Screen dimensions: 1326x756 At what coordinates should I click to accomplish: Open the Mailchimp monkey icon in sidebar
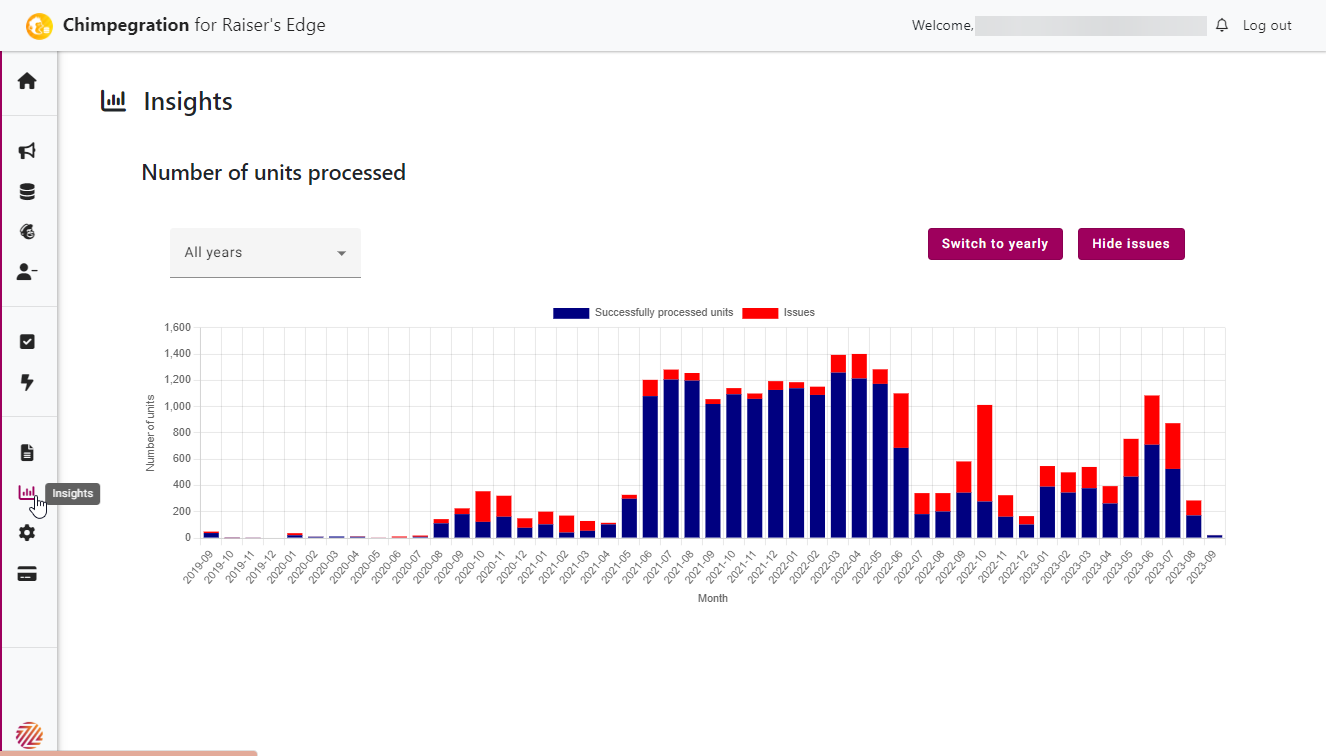point(27,232)
